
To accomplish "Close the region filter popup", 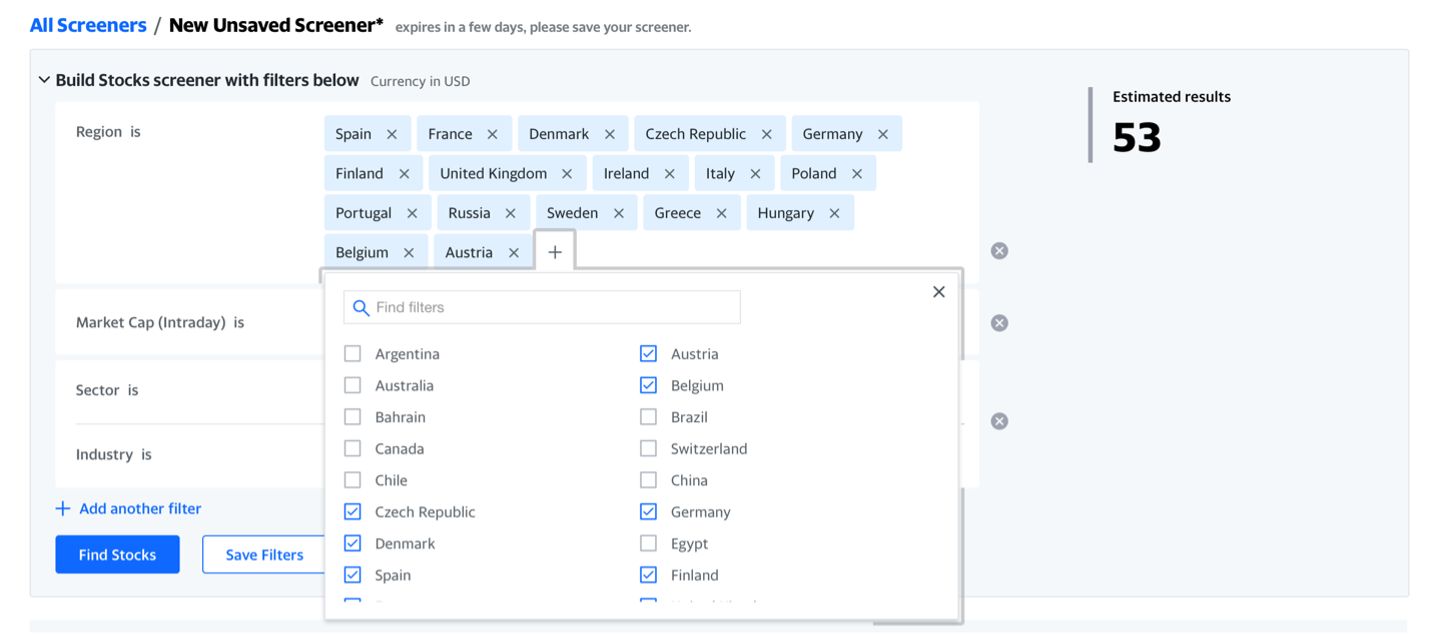I will tap(938, 292).
